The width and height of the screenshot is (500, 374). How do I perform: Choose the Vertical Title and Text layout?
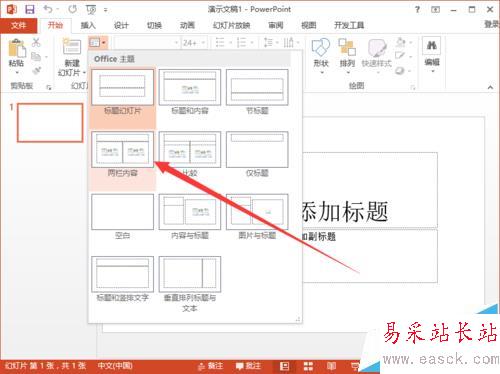pyautogui.click(x=190, y=285)
